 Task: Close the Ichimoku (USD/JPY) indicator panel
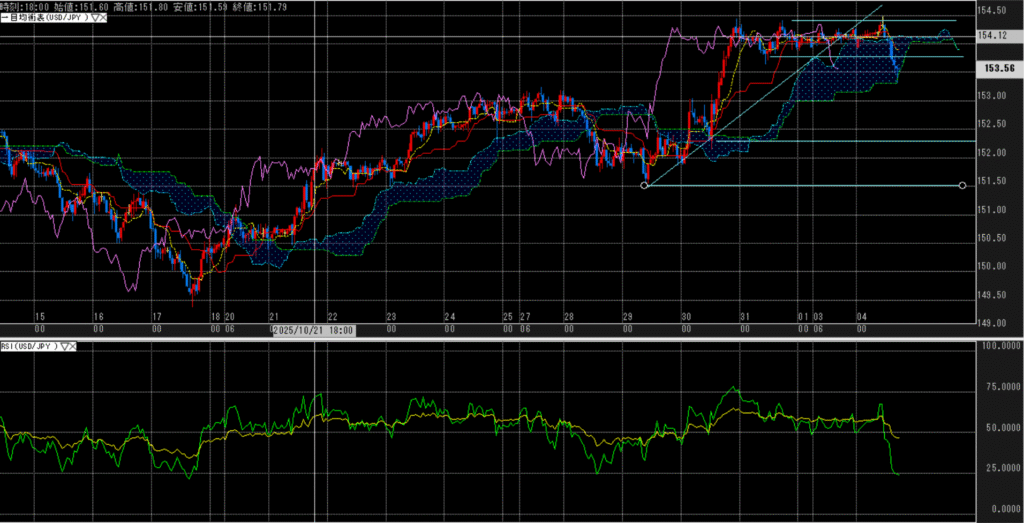tap(104, 18)
